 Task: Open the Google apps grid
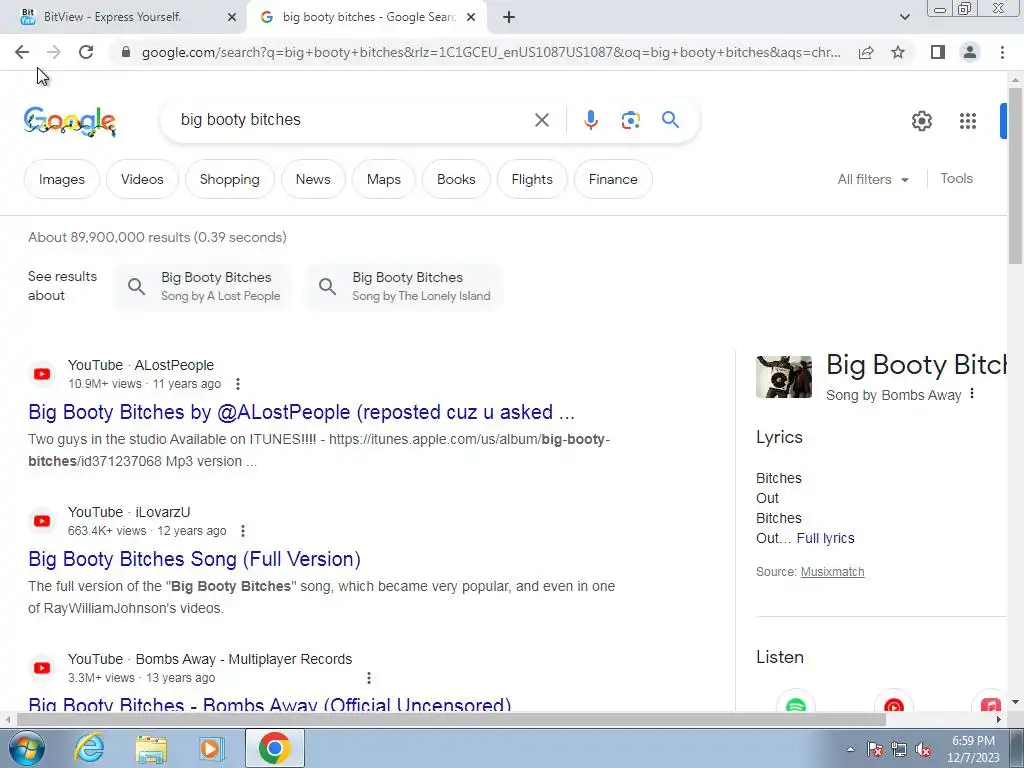(x=967, y=121)
